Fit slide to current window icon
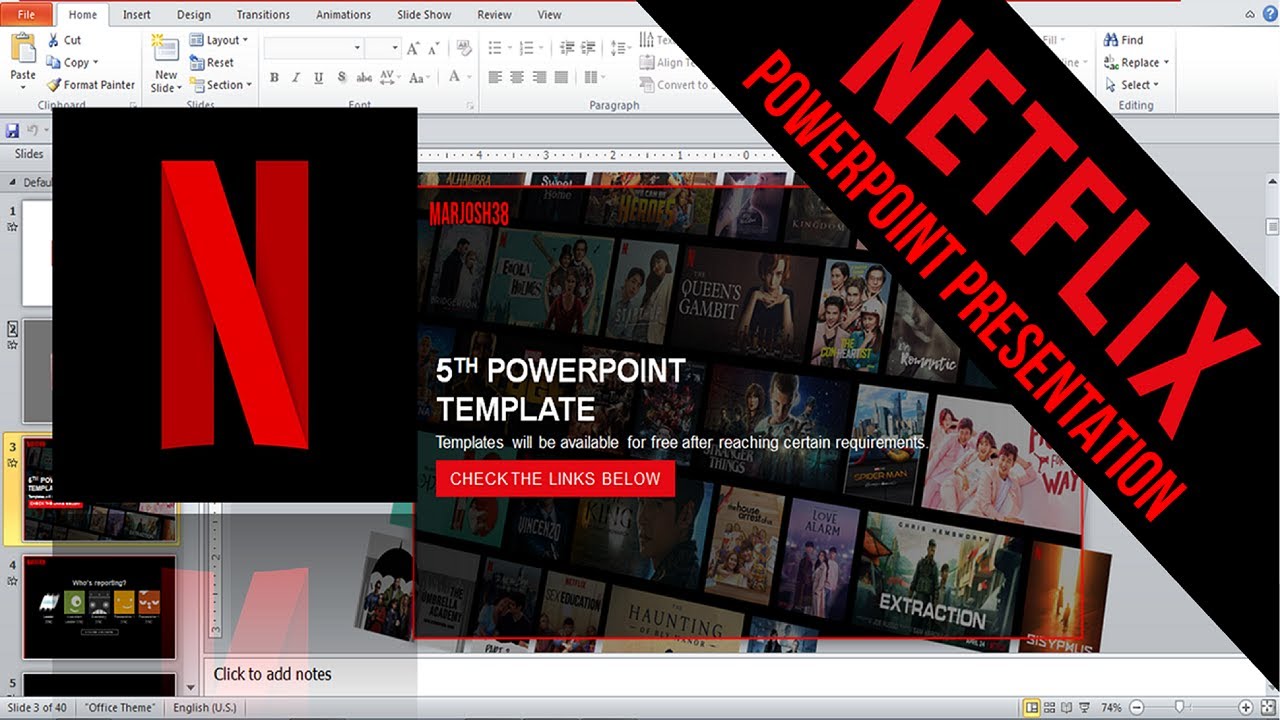The image size is (1280, 720). [1268, 708]
